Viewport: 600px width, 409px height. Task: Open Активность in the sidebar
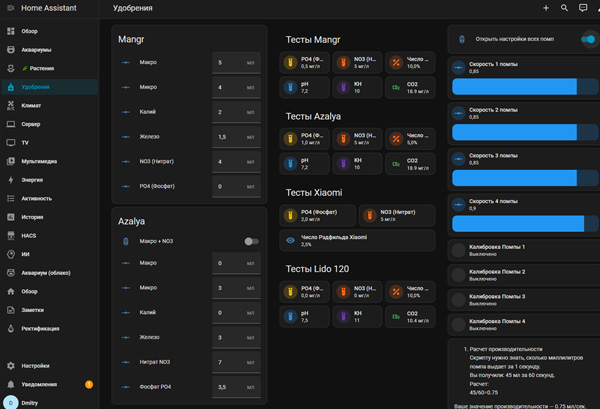pos(50,199)
